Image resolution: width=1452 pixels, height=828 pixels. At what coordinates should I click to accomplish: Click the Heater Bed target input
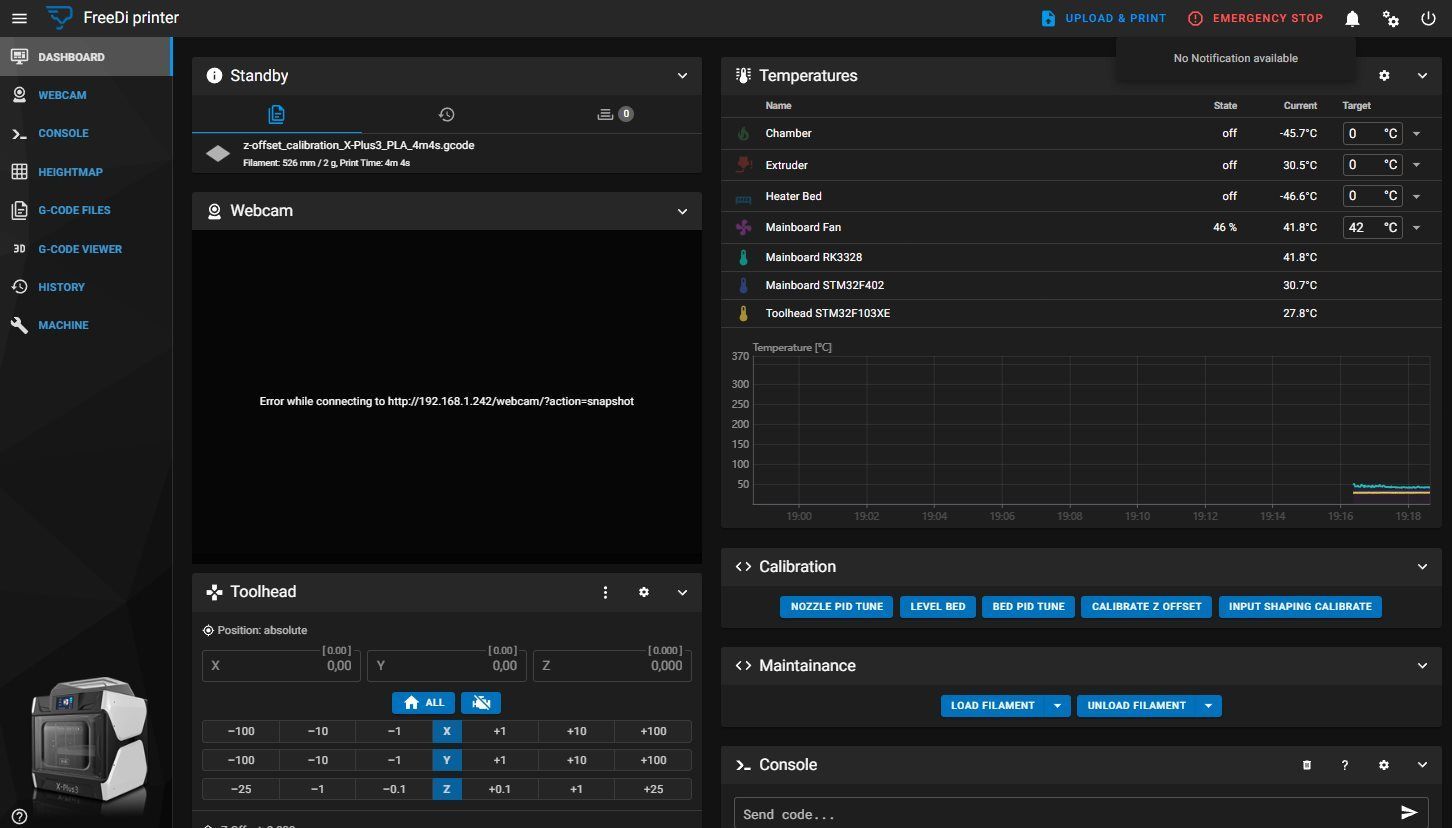point(1372,196)
